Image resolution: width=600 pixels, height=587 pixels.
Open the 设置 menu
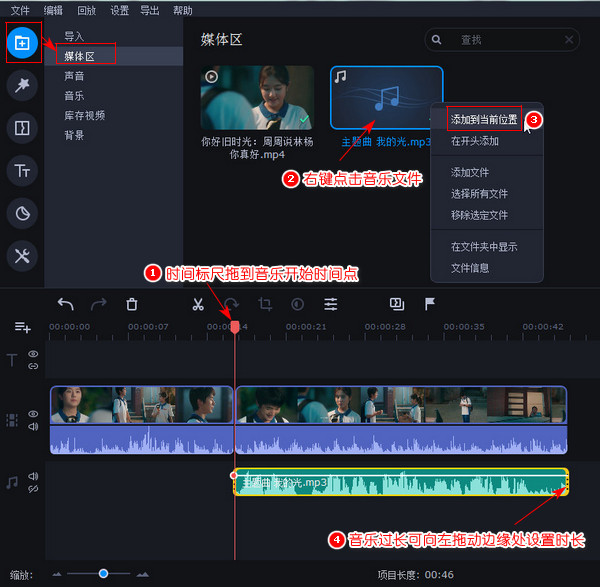pyautogui.click(x=120, y=10)
